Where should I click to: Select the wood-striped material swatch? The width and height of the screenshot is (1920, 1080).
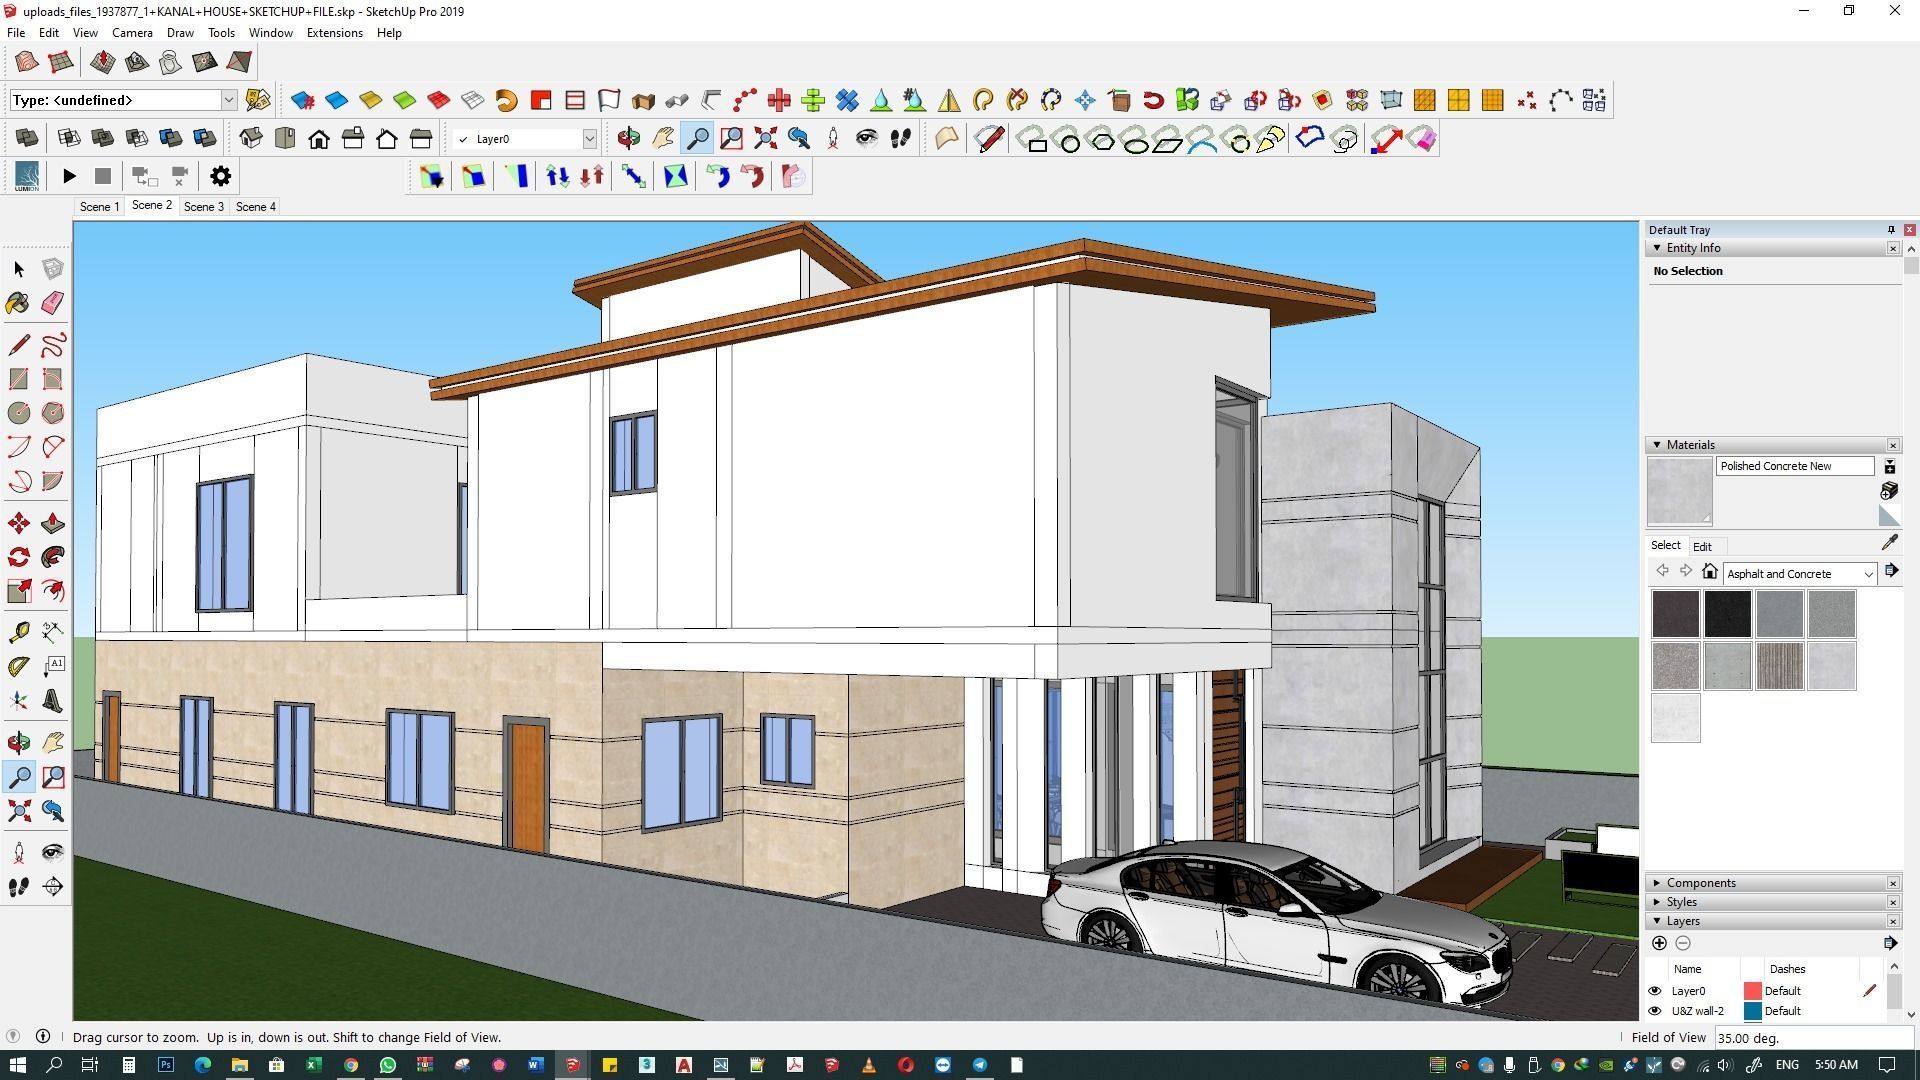(1779, 666)
